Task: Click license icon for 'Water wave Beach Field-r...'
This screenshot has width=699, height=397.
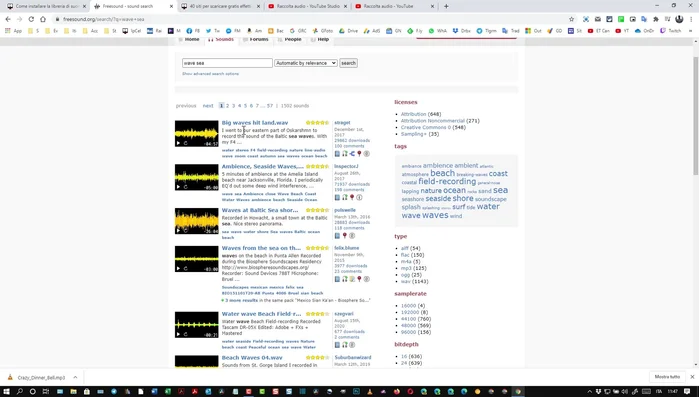Action: (x=352, y=345)
